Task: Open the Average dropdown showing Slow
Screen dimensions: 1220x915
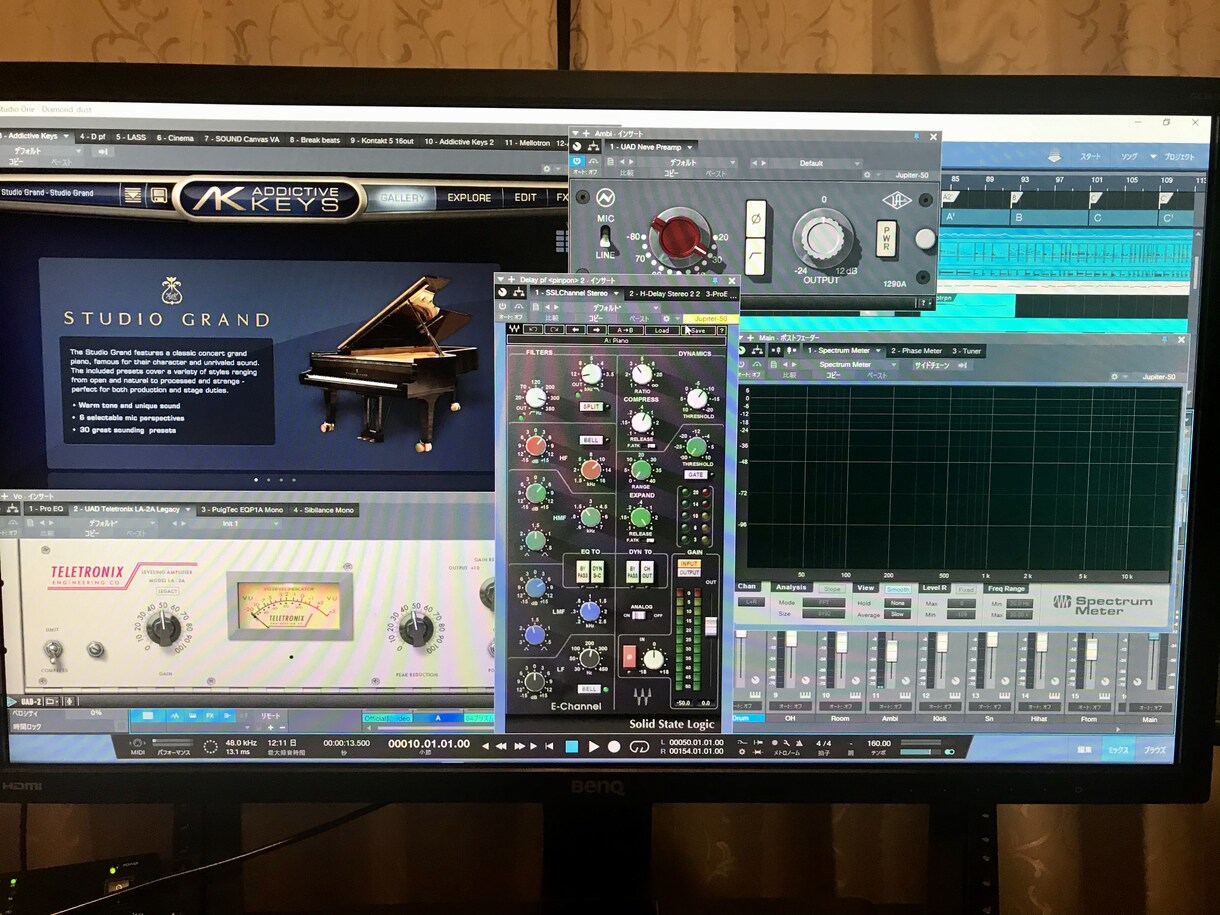Action: tap(897, 615)
